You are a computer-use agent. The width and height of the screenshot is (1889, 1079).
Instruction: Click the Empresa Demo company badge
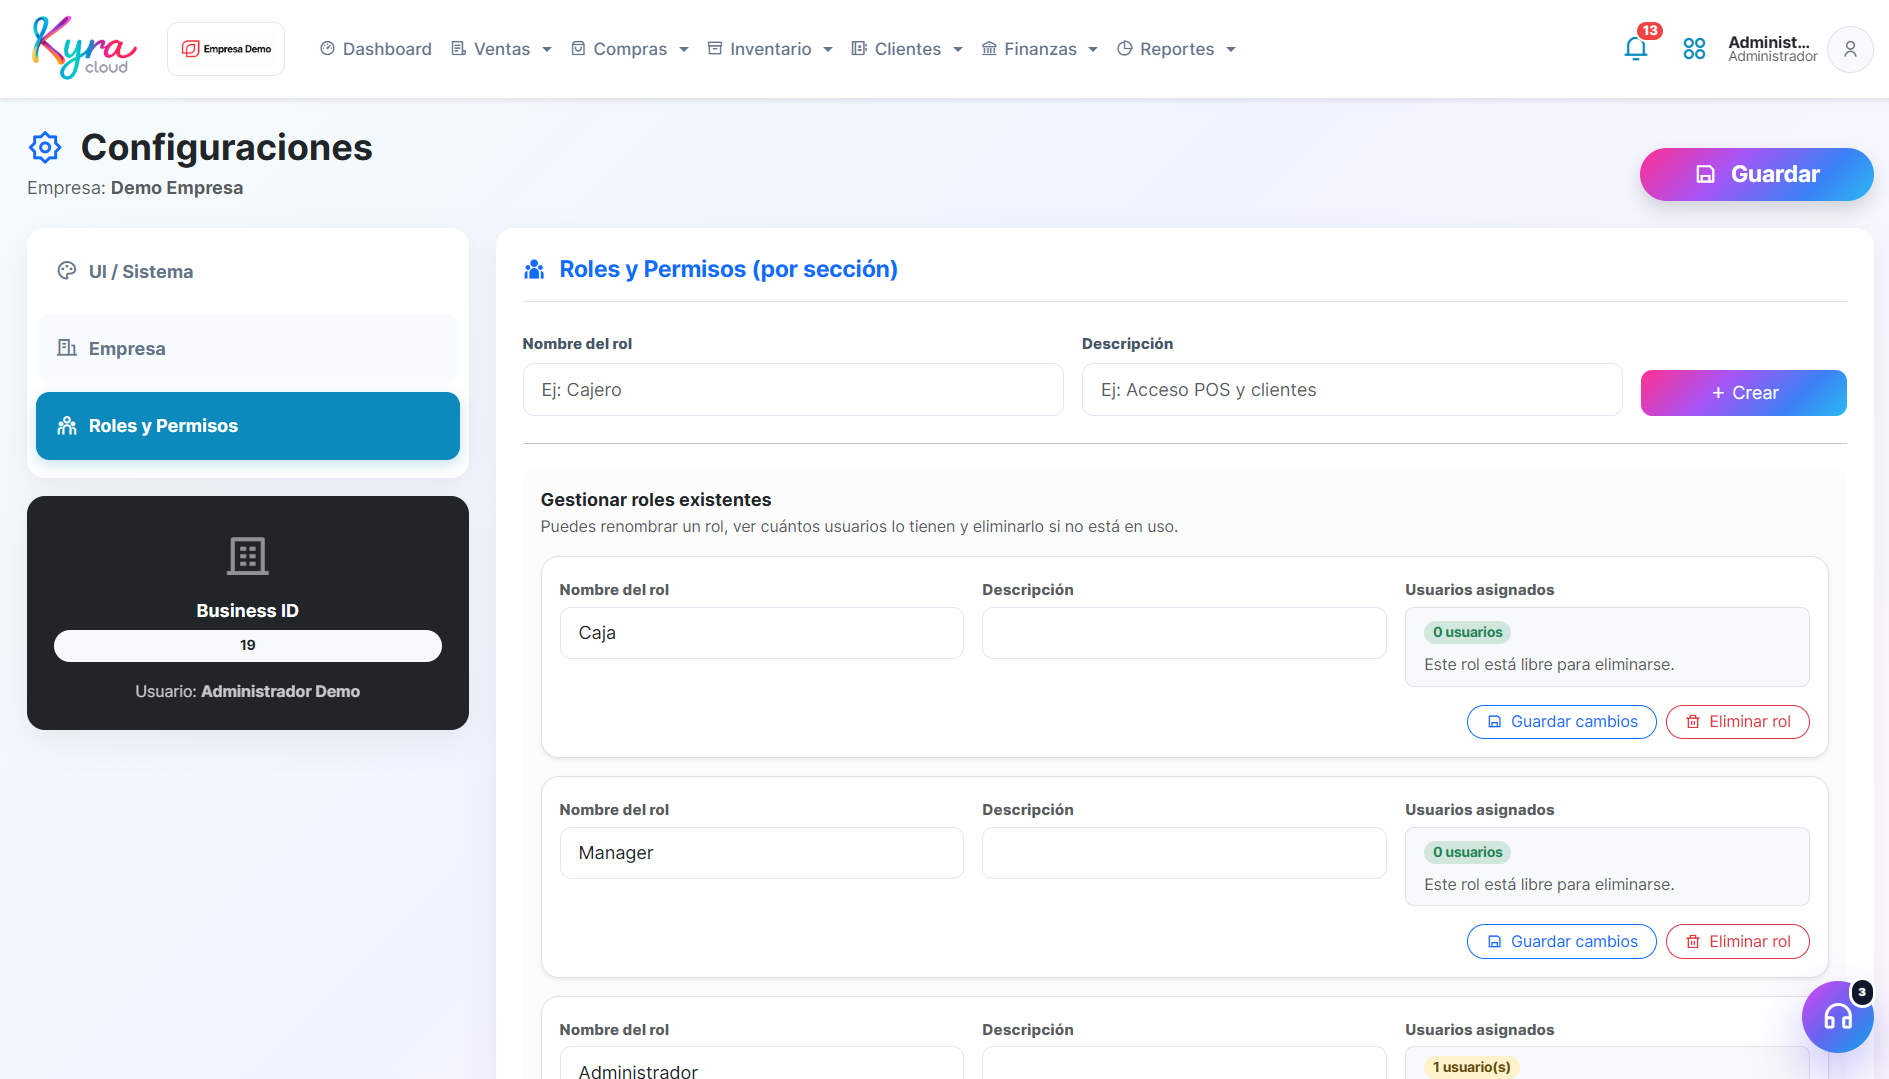click(226, 49)
